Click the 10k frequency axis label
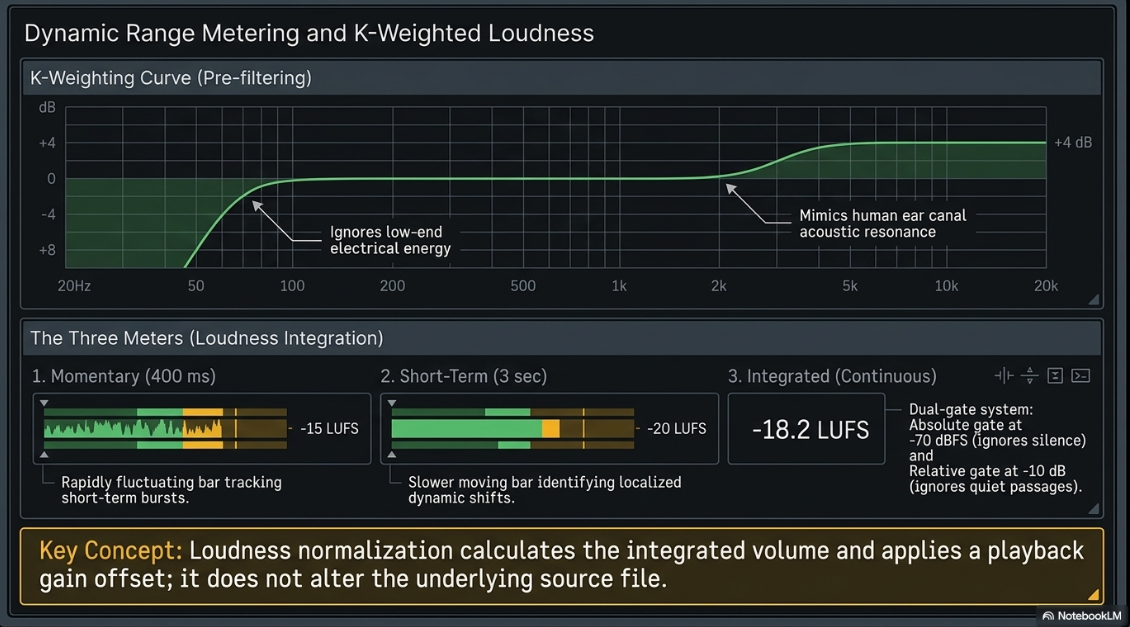This screenshot has height=627, width=1130. tap(946, 286)
